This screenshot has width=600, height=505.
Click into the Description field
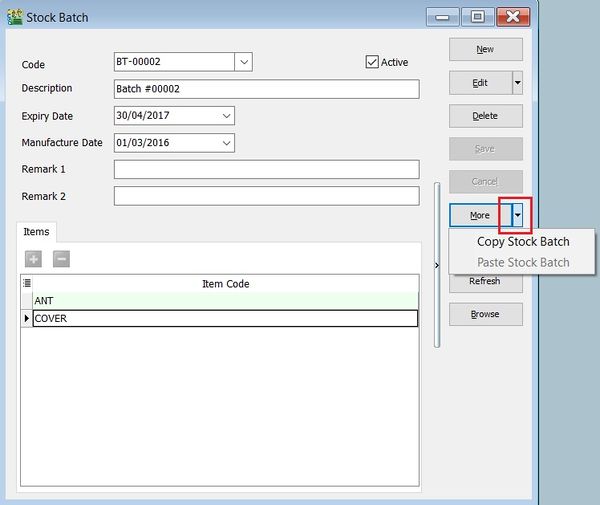(x=266, y=89)
